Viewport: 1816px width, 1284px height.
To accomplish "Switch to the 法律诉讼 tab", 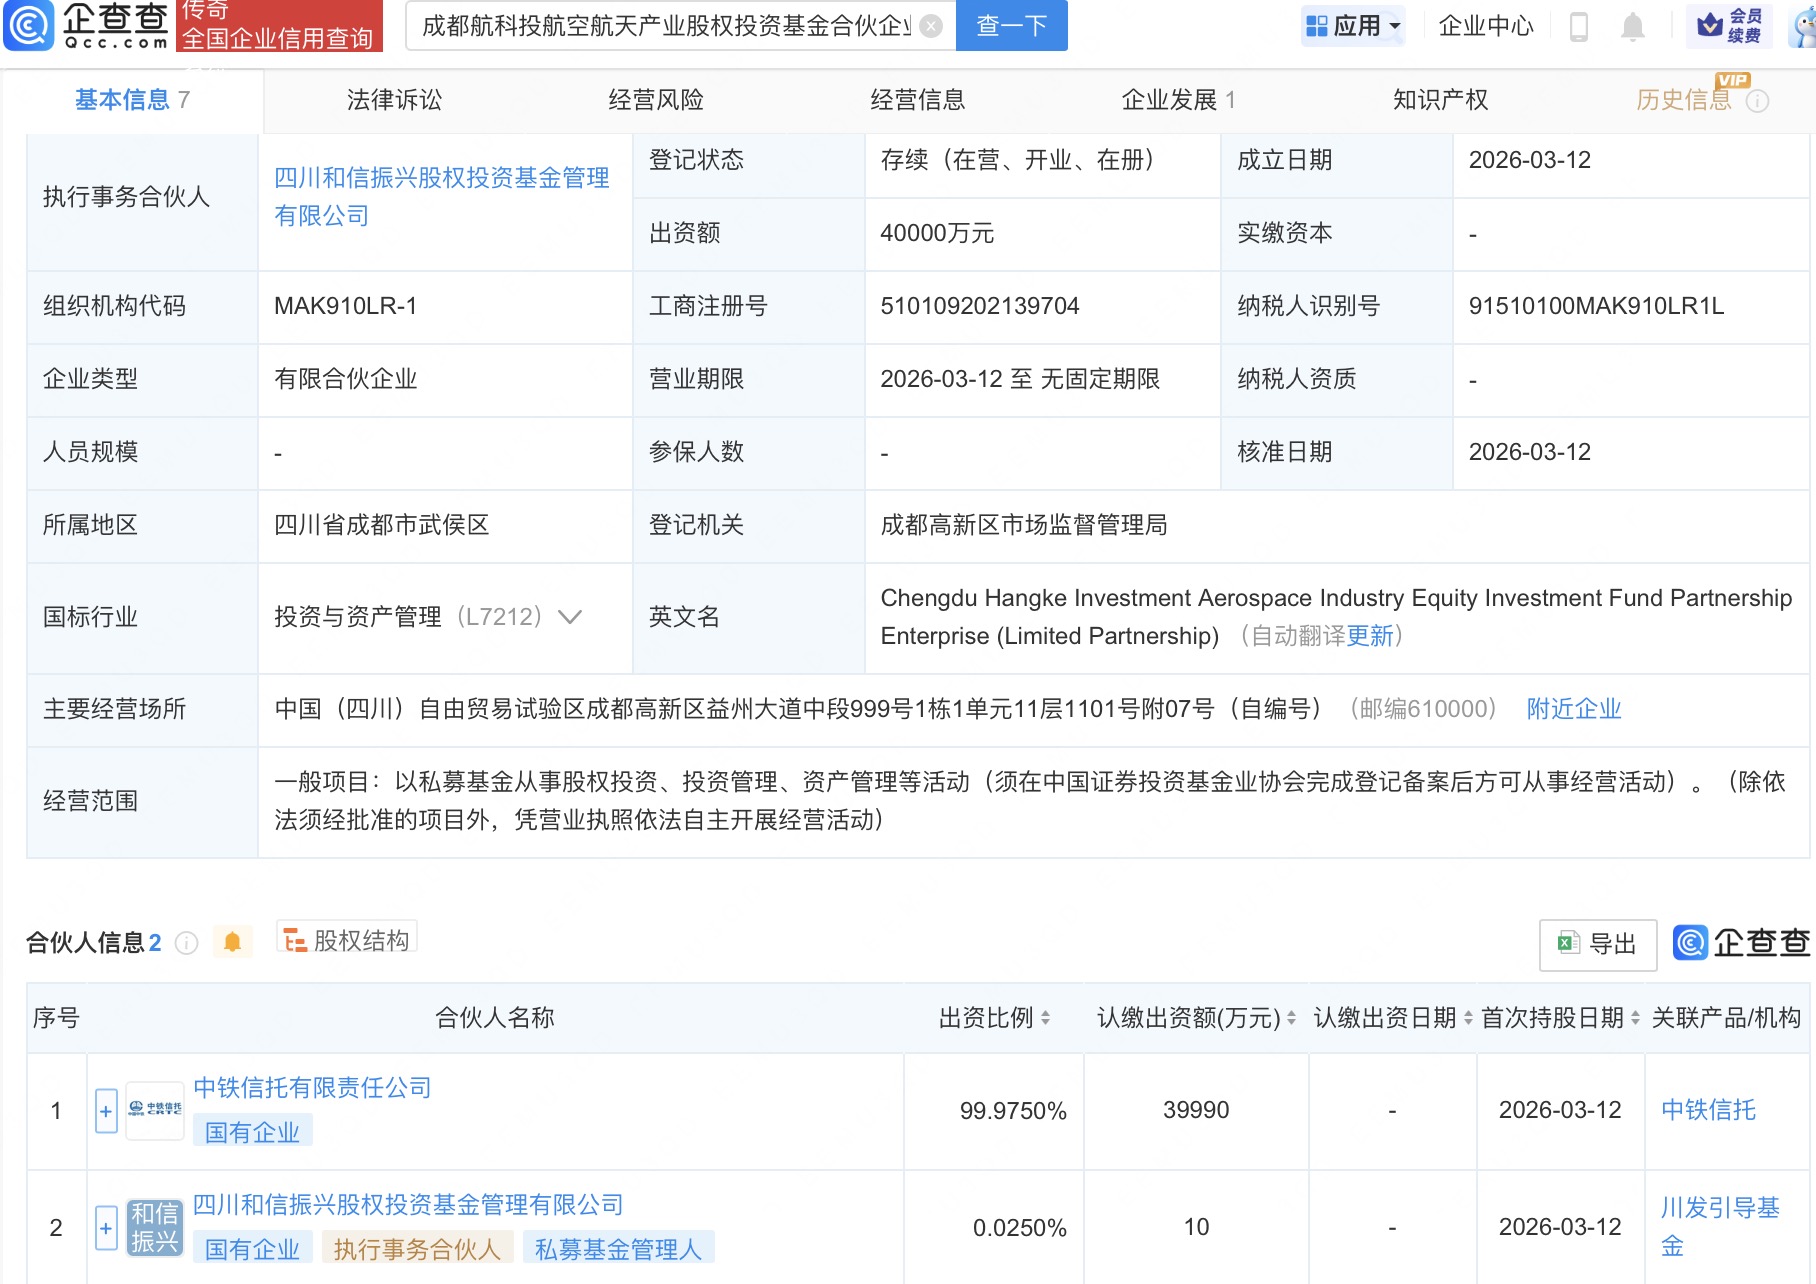I will tap(394, 100).
